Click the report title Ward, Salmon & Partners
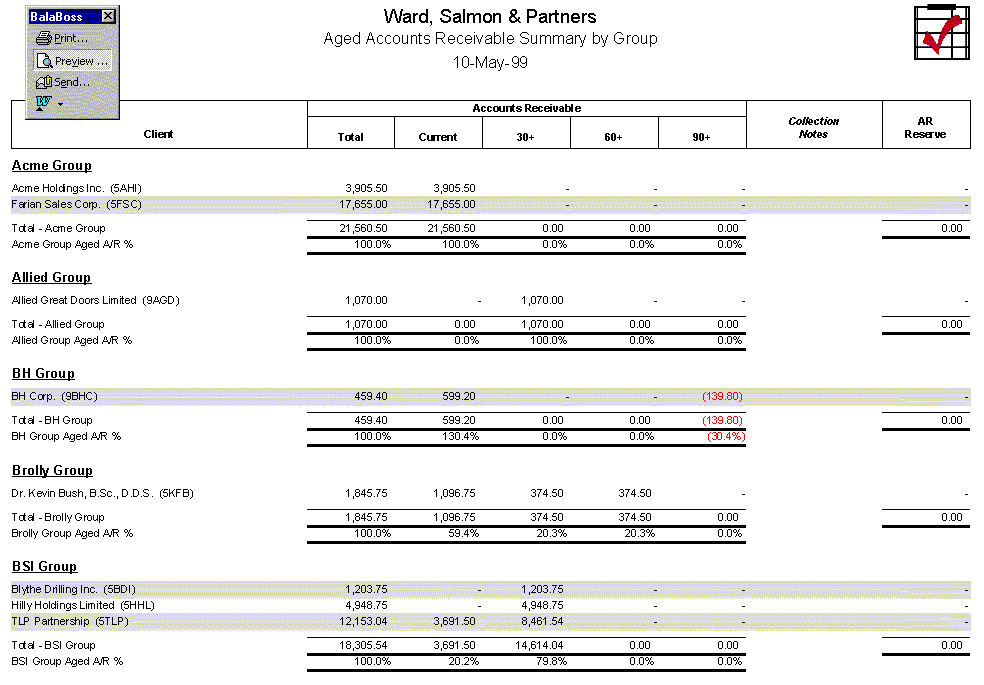 [x=490, y=17]
